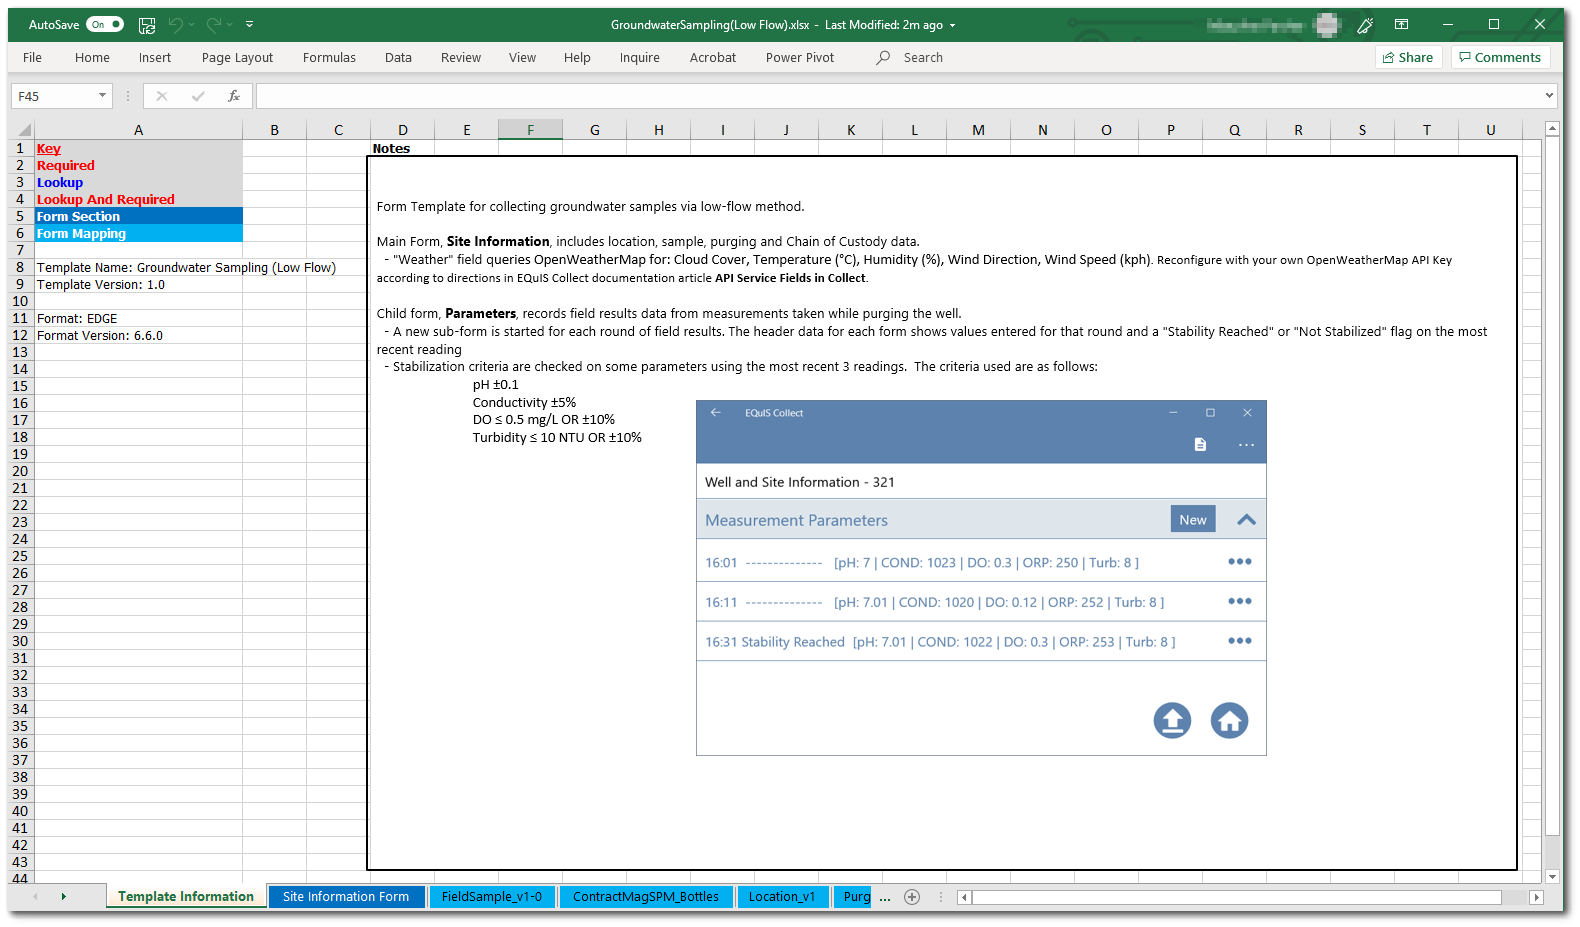The width and height of the screenshot is (1580, 927).
Task: Switch to the Site Information Form sheet
Action: tap(346, 897)
